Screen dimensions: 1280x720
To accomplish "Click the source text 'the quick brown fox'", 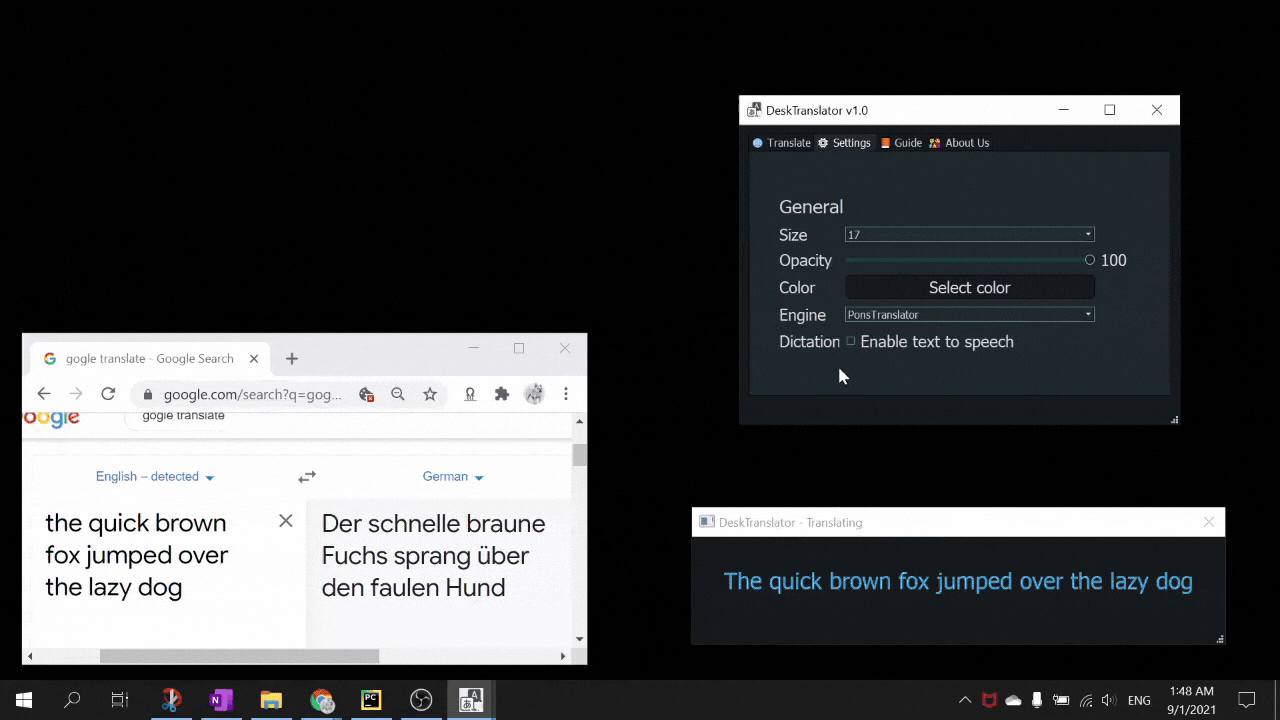I will (x=137, y=555).
